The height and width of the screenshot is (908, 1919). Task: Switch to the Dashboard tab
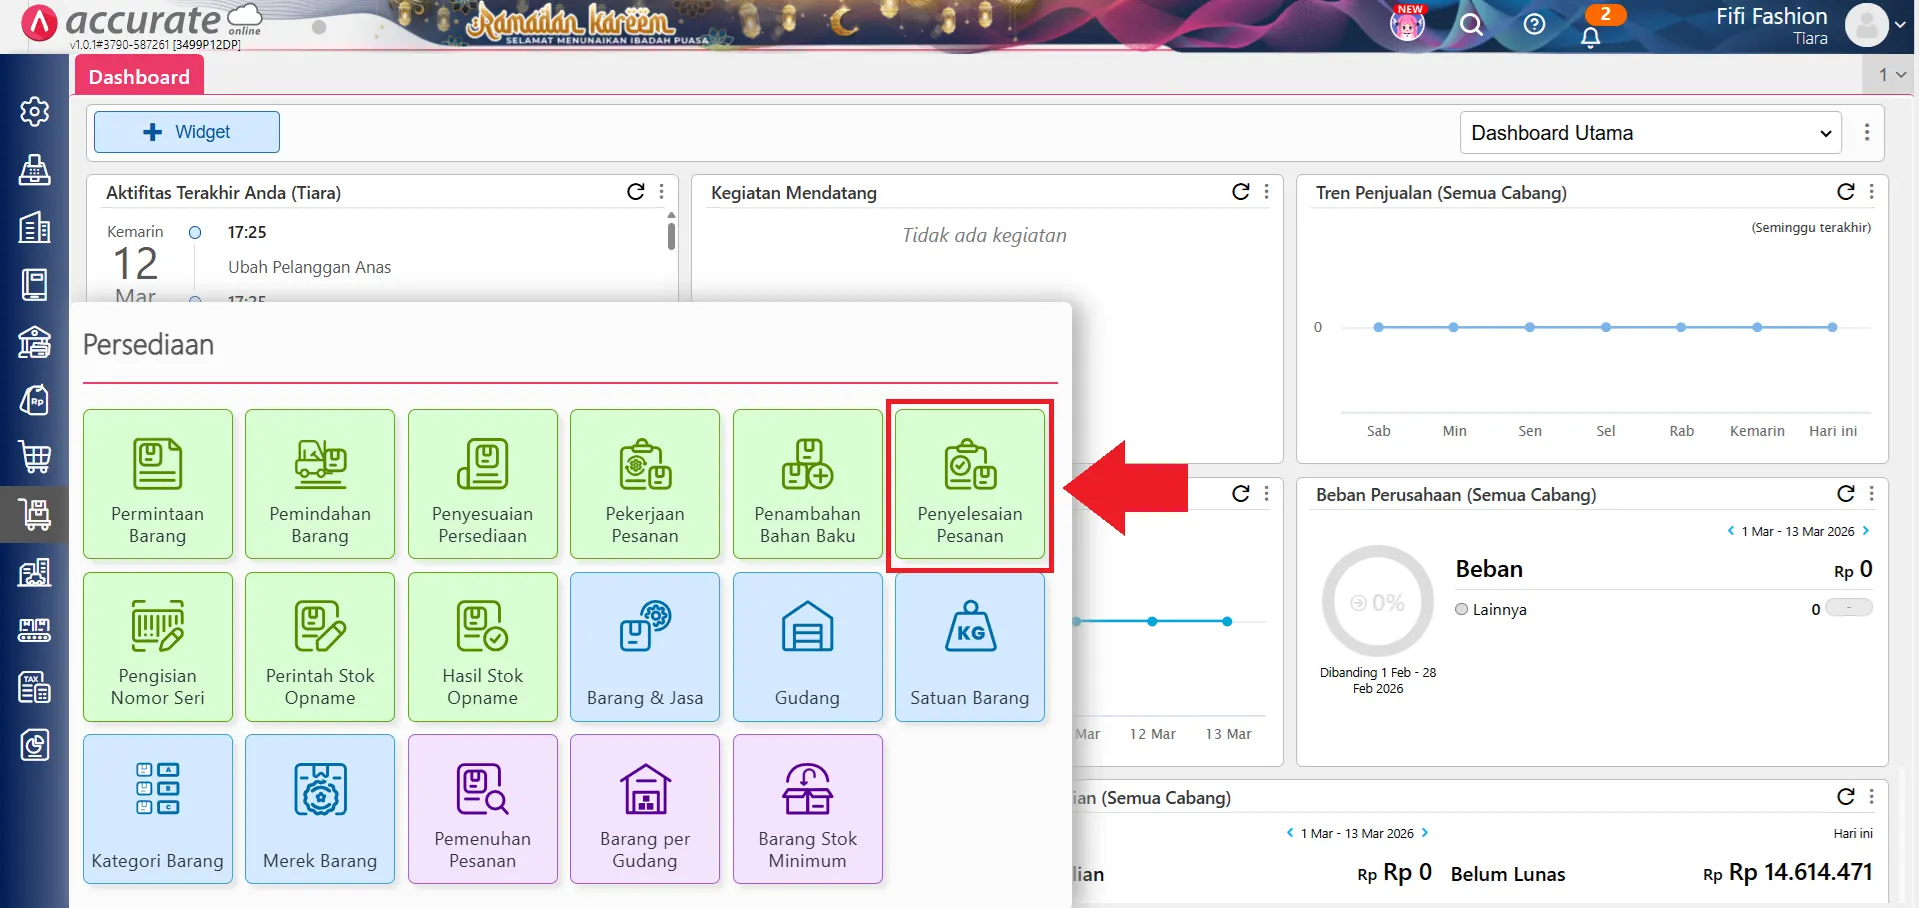tap(139, 77)
